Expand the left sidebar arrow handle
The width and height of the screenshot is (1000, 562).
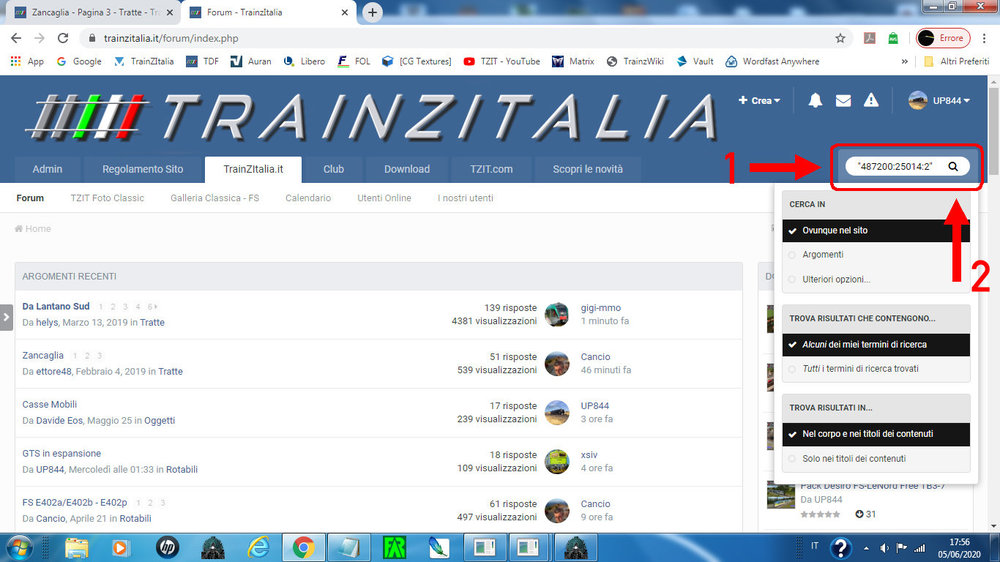6,317
